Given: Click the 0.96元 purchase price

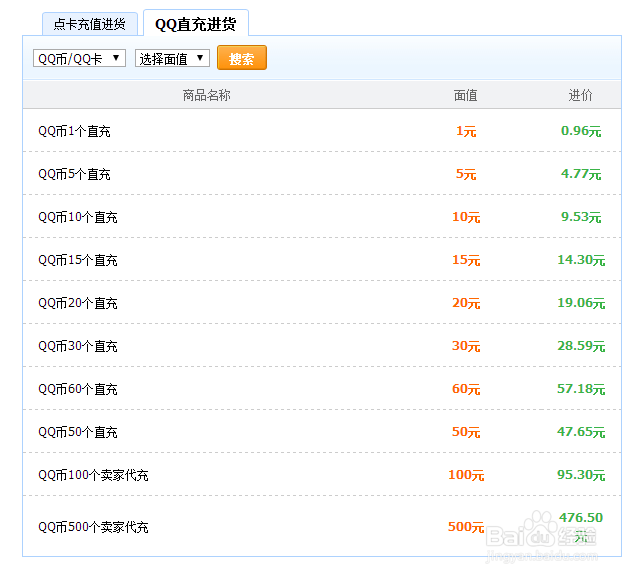Looking at the screenshot, I should click(x=581, y=131).
